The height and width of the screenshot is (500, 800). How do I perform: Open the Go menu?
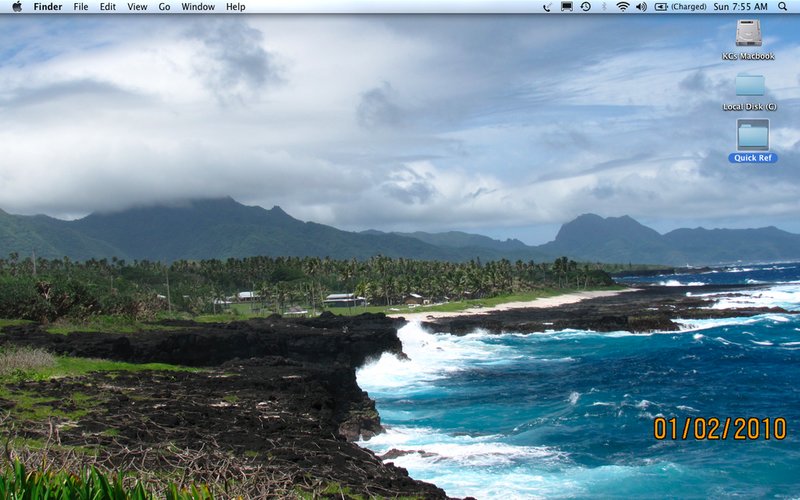(164, 7)
